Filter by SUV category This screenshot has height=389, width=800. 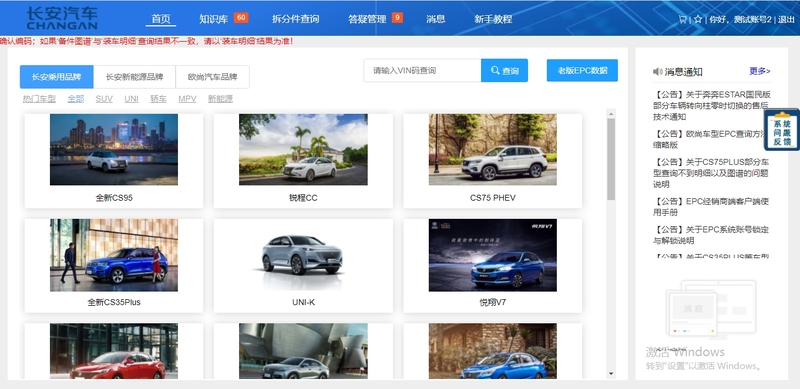[x=104, y=99]
